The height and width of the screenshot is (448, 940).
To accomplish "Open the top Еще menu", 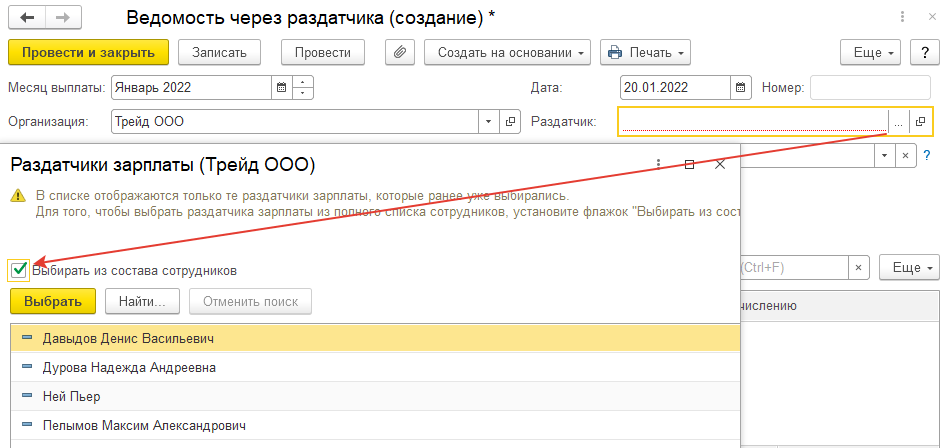I will tap(872, 52).
